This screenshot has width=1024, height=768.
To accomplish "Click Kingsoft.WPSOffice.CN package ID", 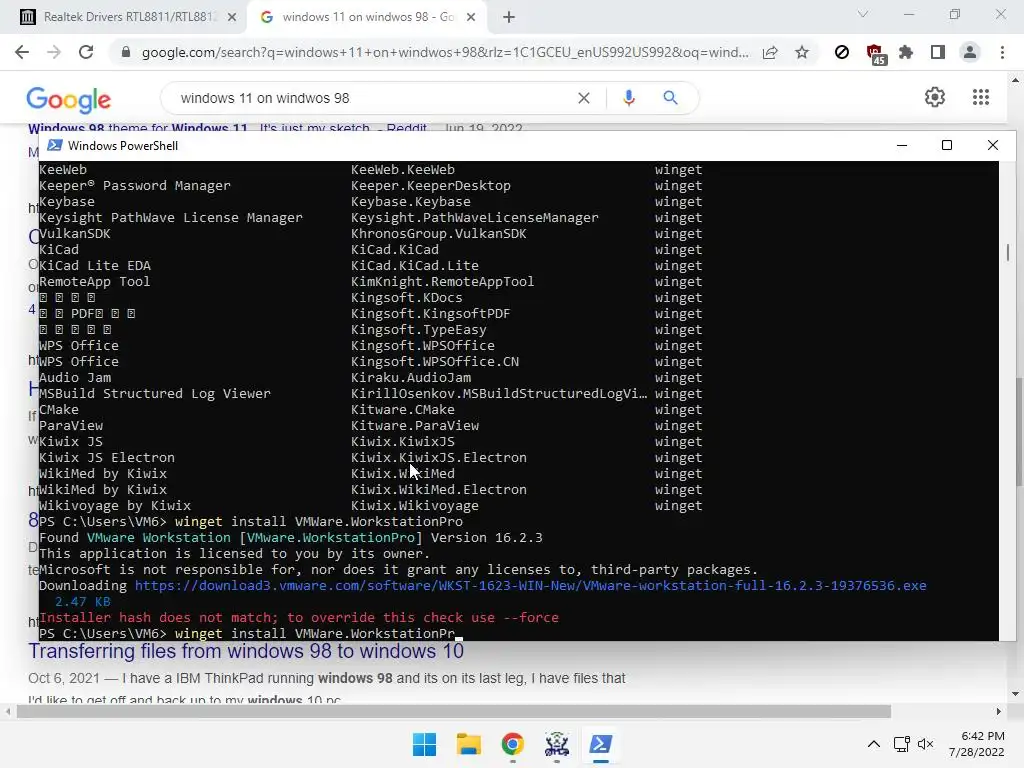I will 435,362.
